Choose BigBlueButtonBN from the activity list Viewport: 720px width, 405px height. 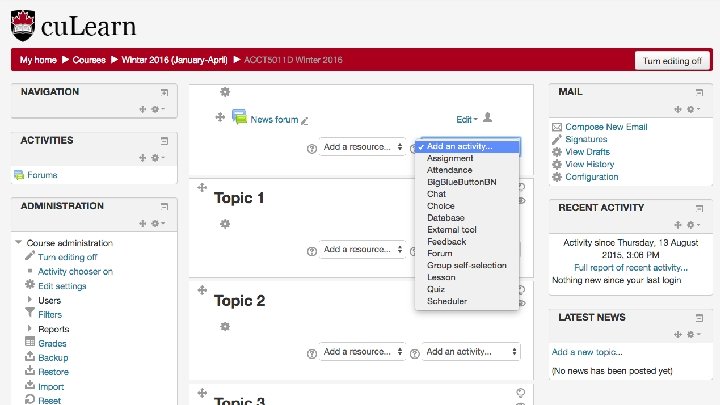[x=467, y=182]
